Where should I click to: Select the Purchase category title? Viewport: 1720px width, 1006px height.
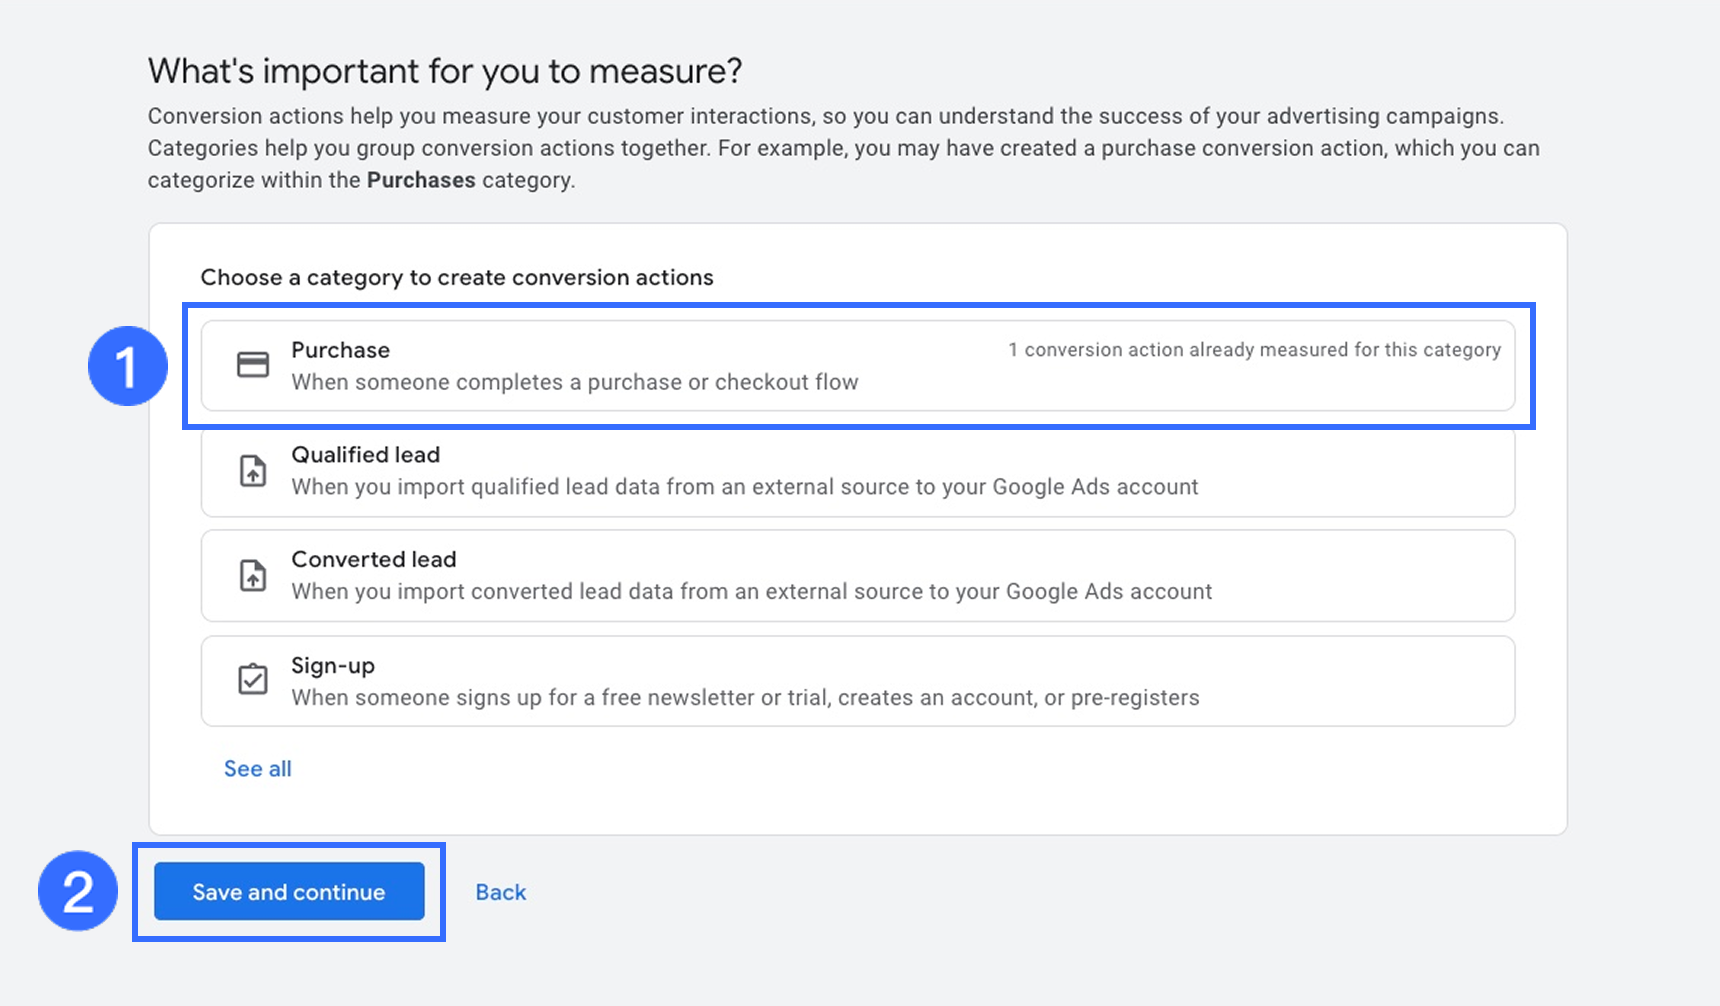(x=340, y=350)
